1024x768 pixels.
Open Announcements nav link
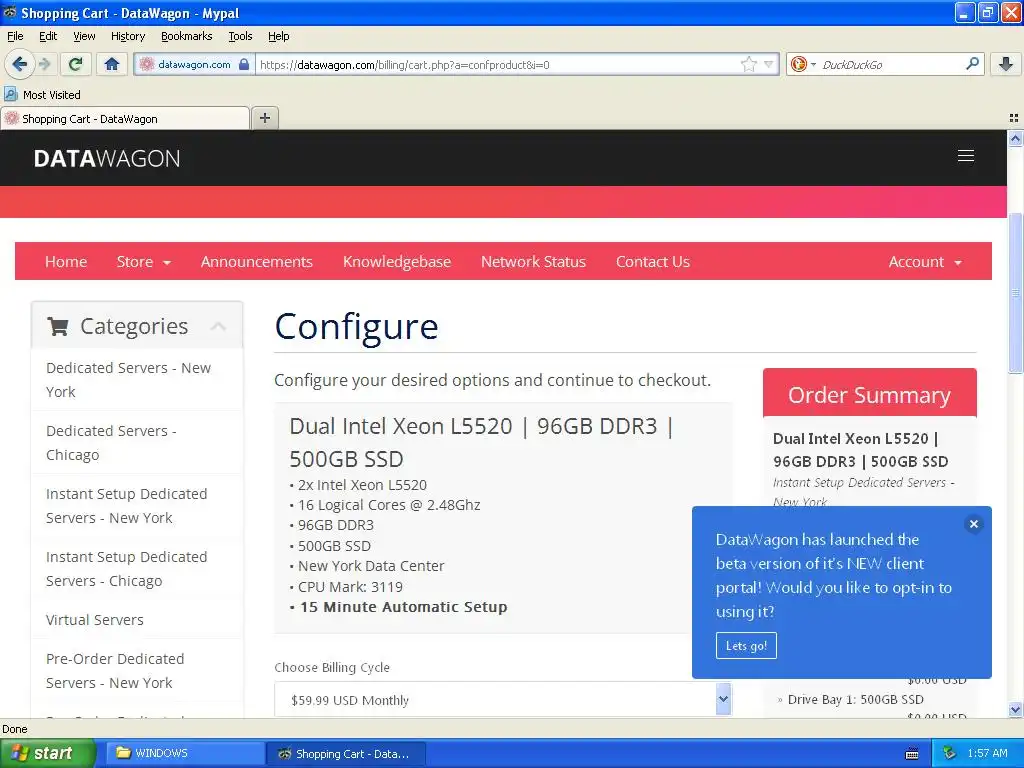tap(257, 261)
